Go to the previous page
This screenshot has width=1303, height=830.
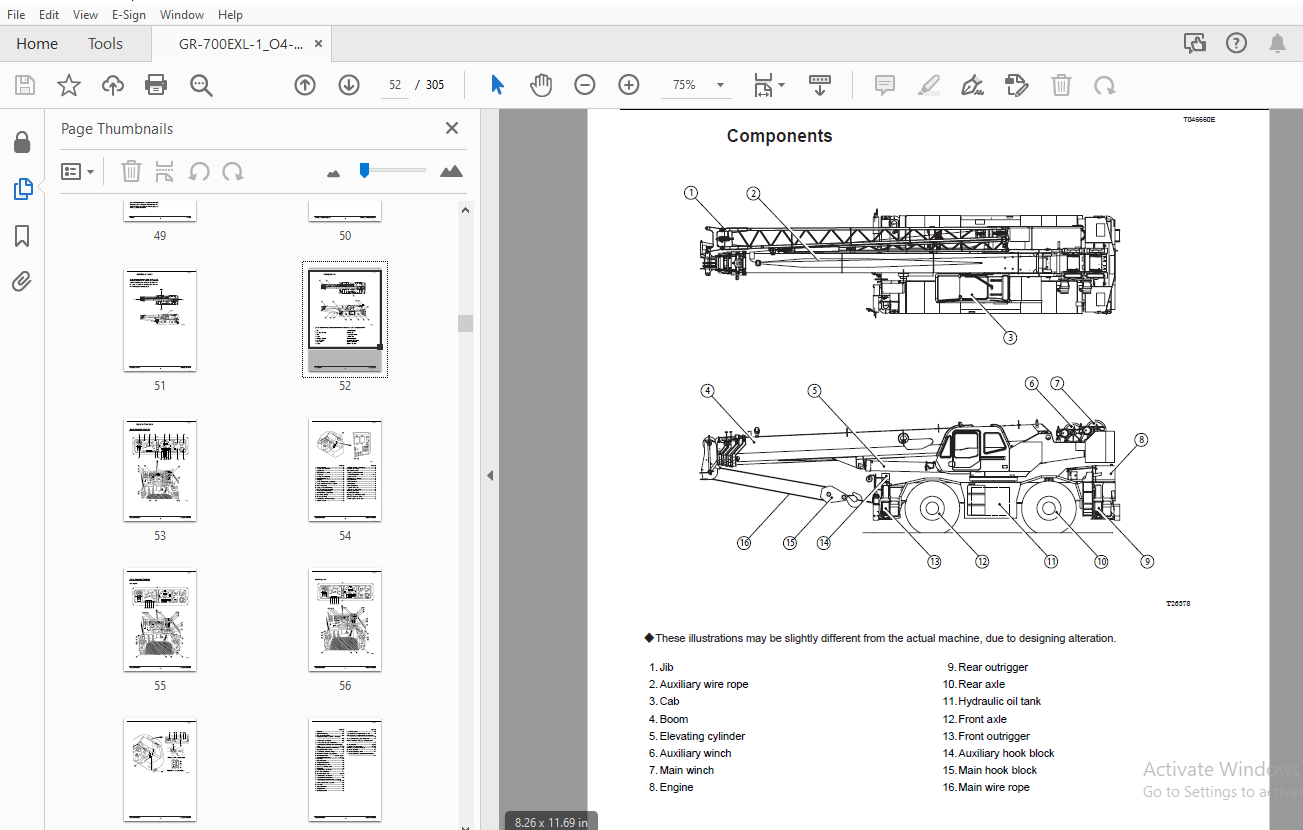(305, 85)
